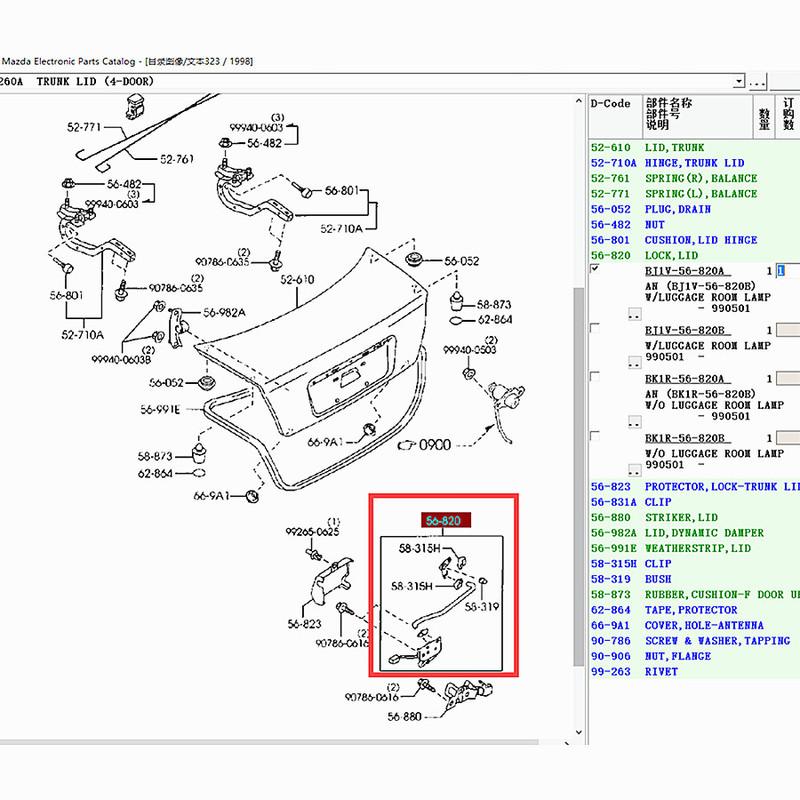Click order quantity field for BJ1V-56-820B
Image resolution: width=800 pixels, height=800 pixels.
point(788,330)
